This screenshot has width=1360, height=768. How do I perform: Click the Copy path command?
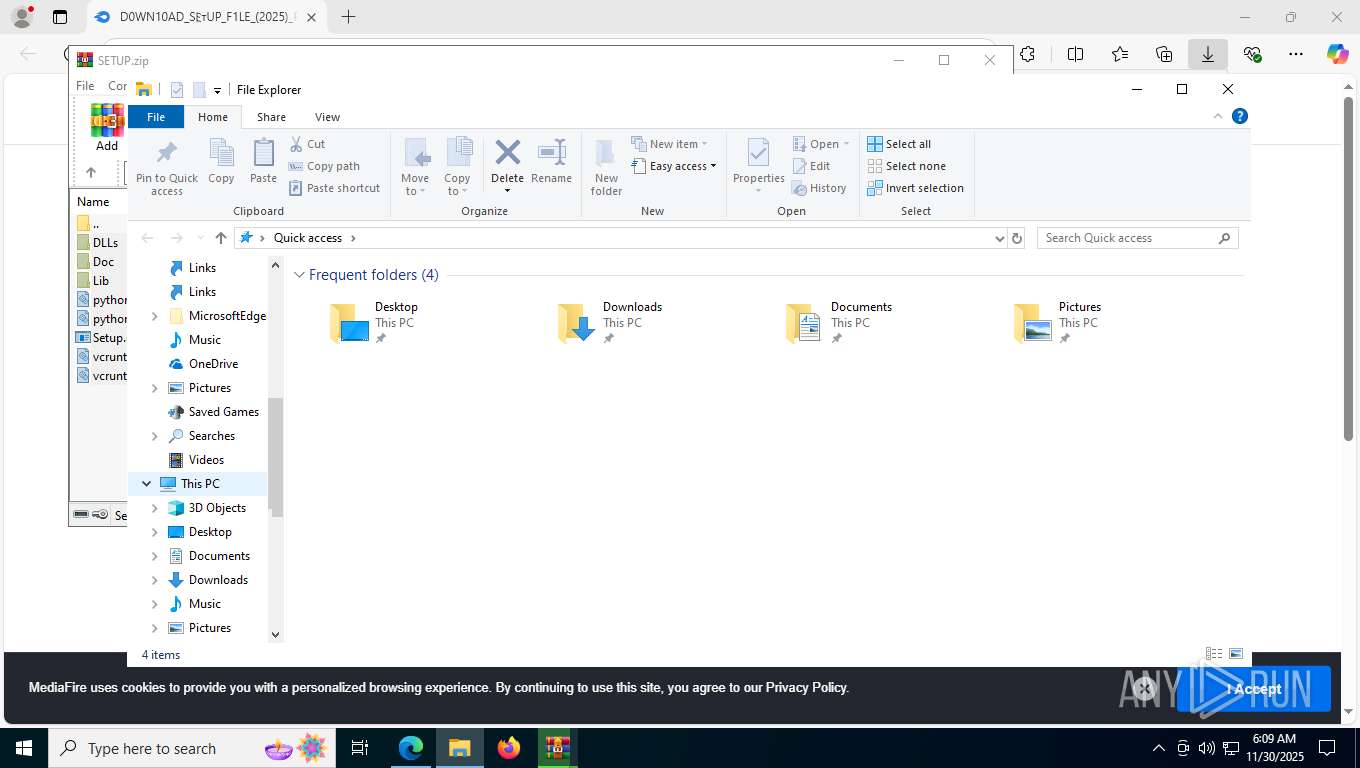tap(324, 166)
